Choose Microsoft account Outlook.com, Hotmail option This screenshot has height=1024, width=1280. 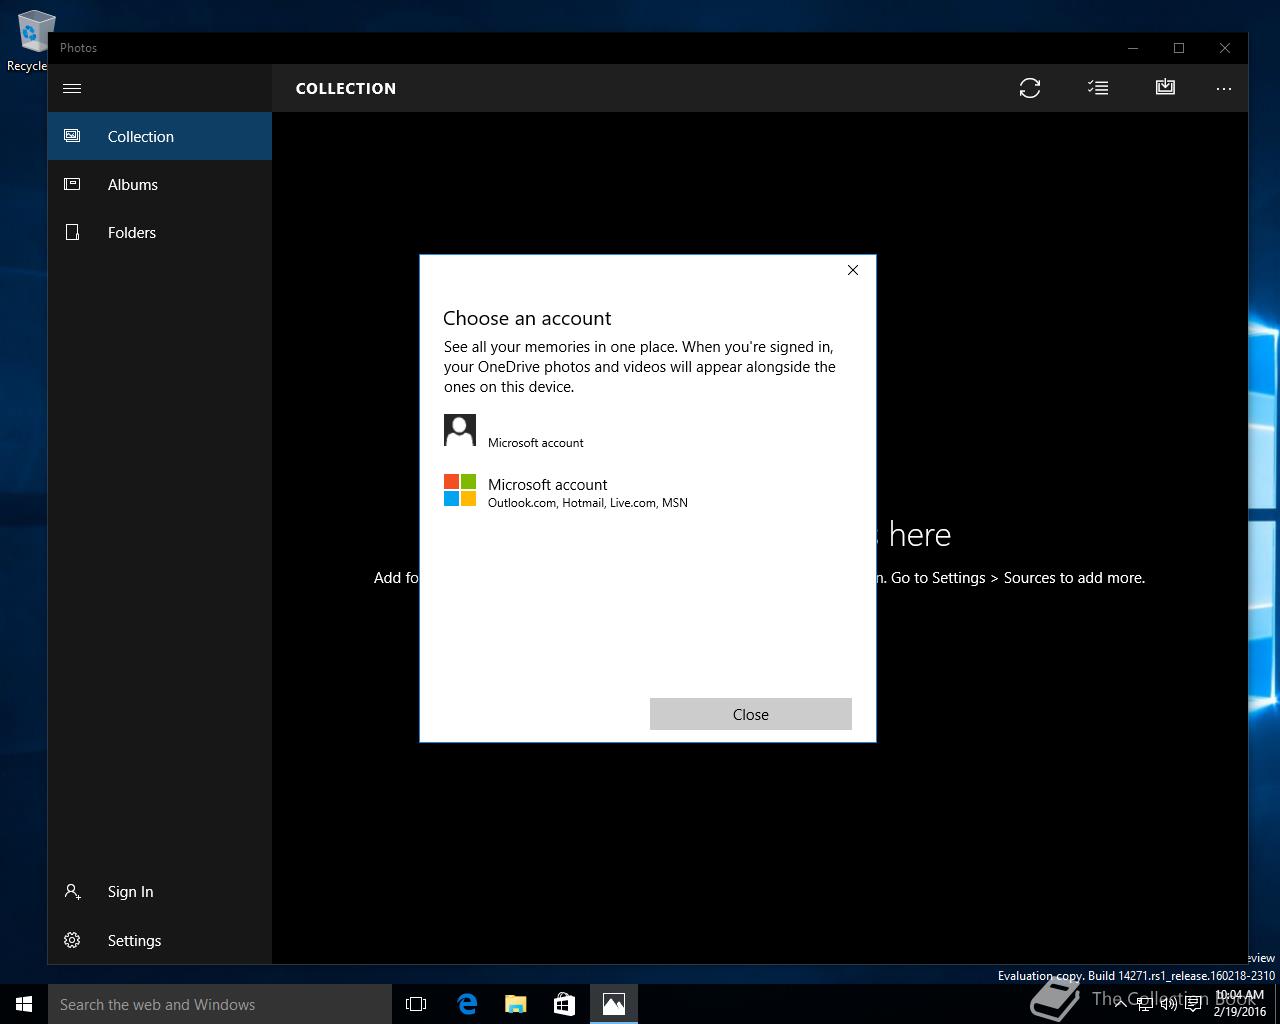(x=566, y=492)
